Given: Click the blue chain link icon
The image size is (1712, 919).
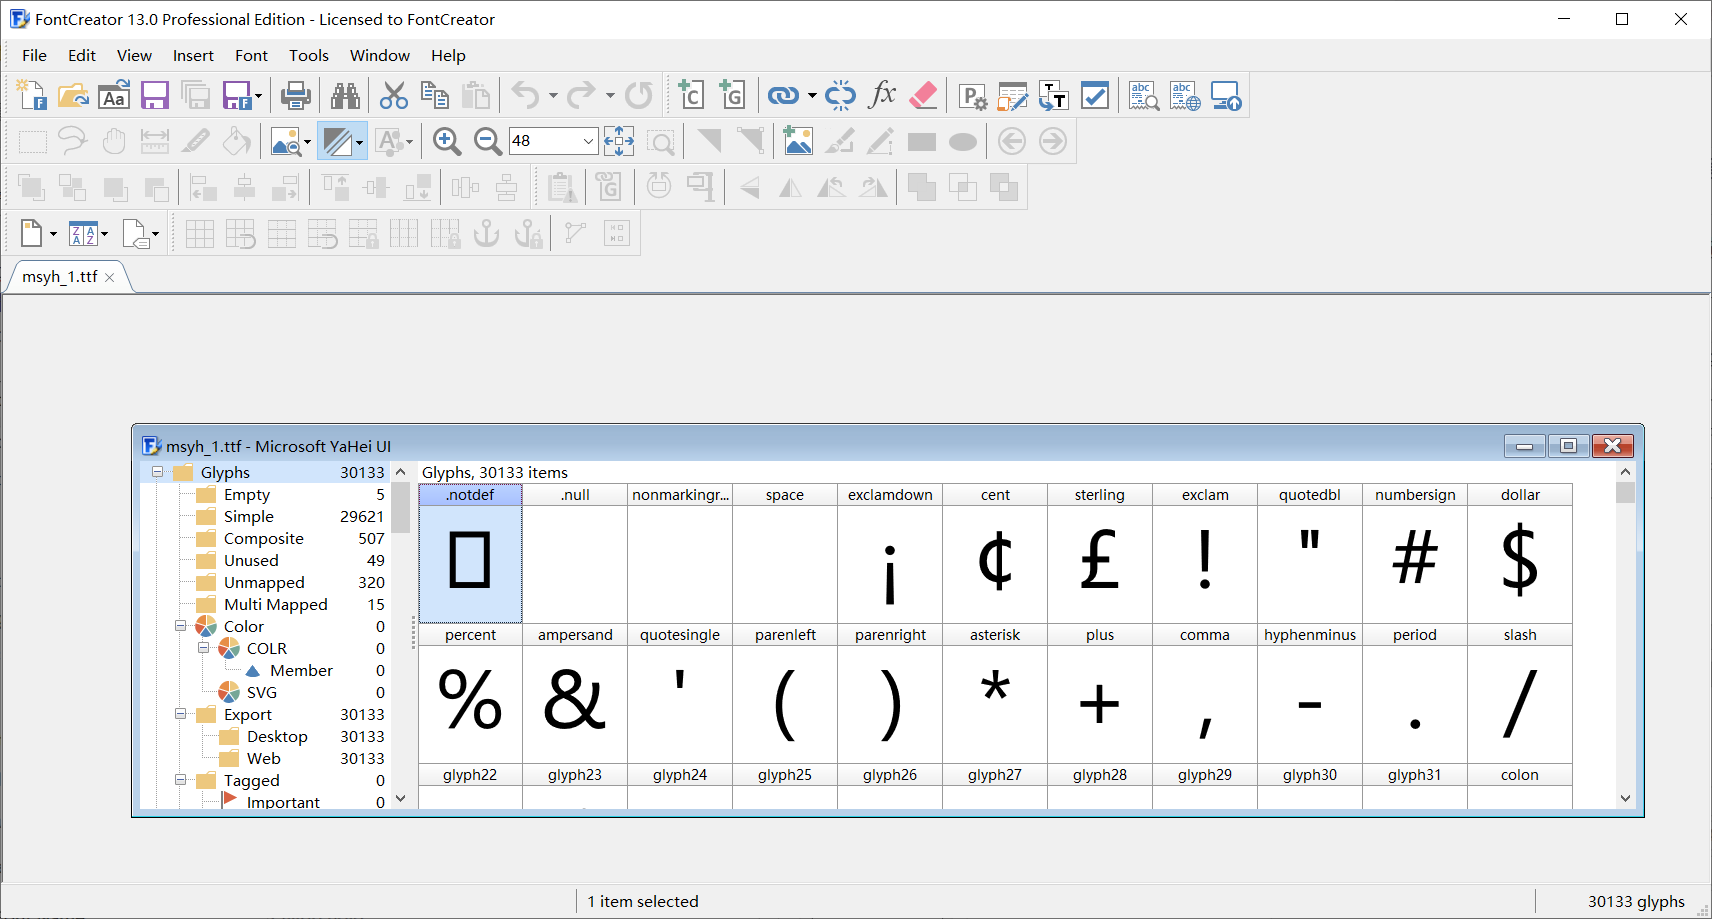Looking at the screenshot, I should pyautogui.click(x=783, y=96).
